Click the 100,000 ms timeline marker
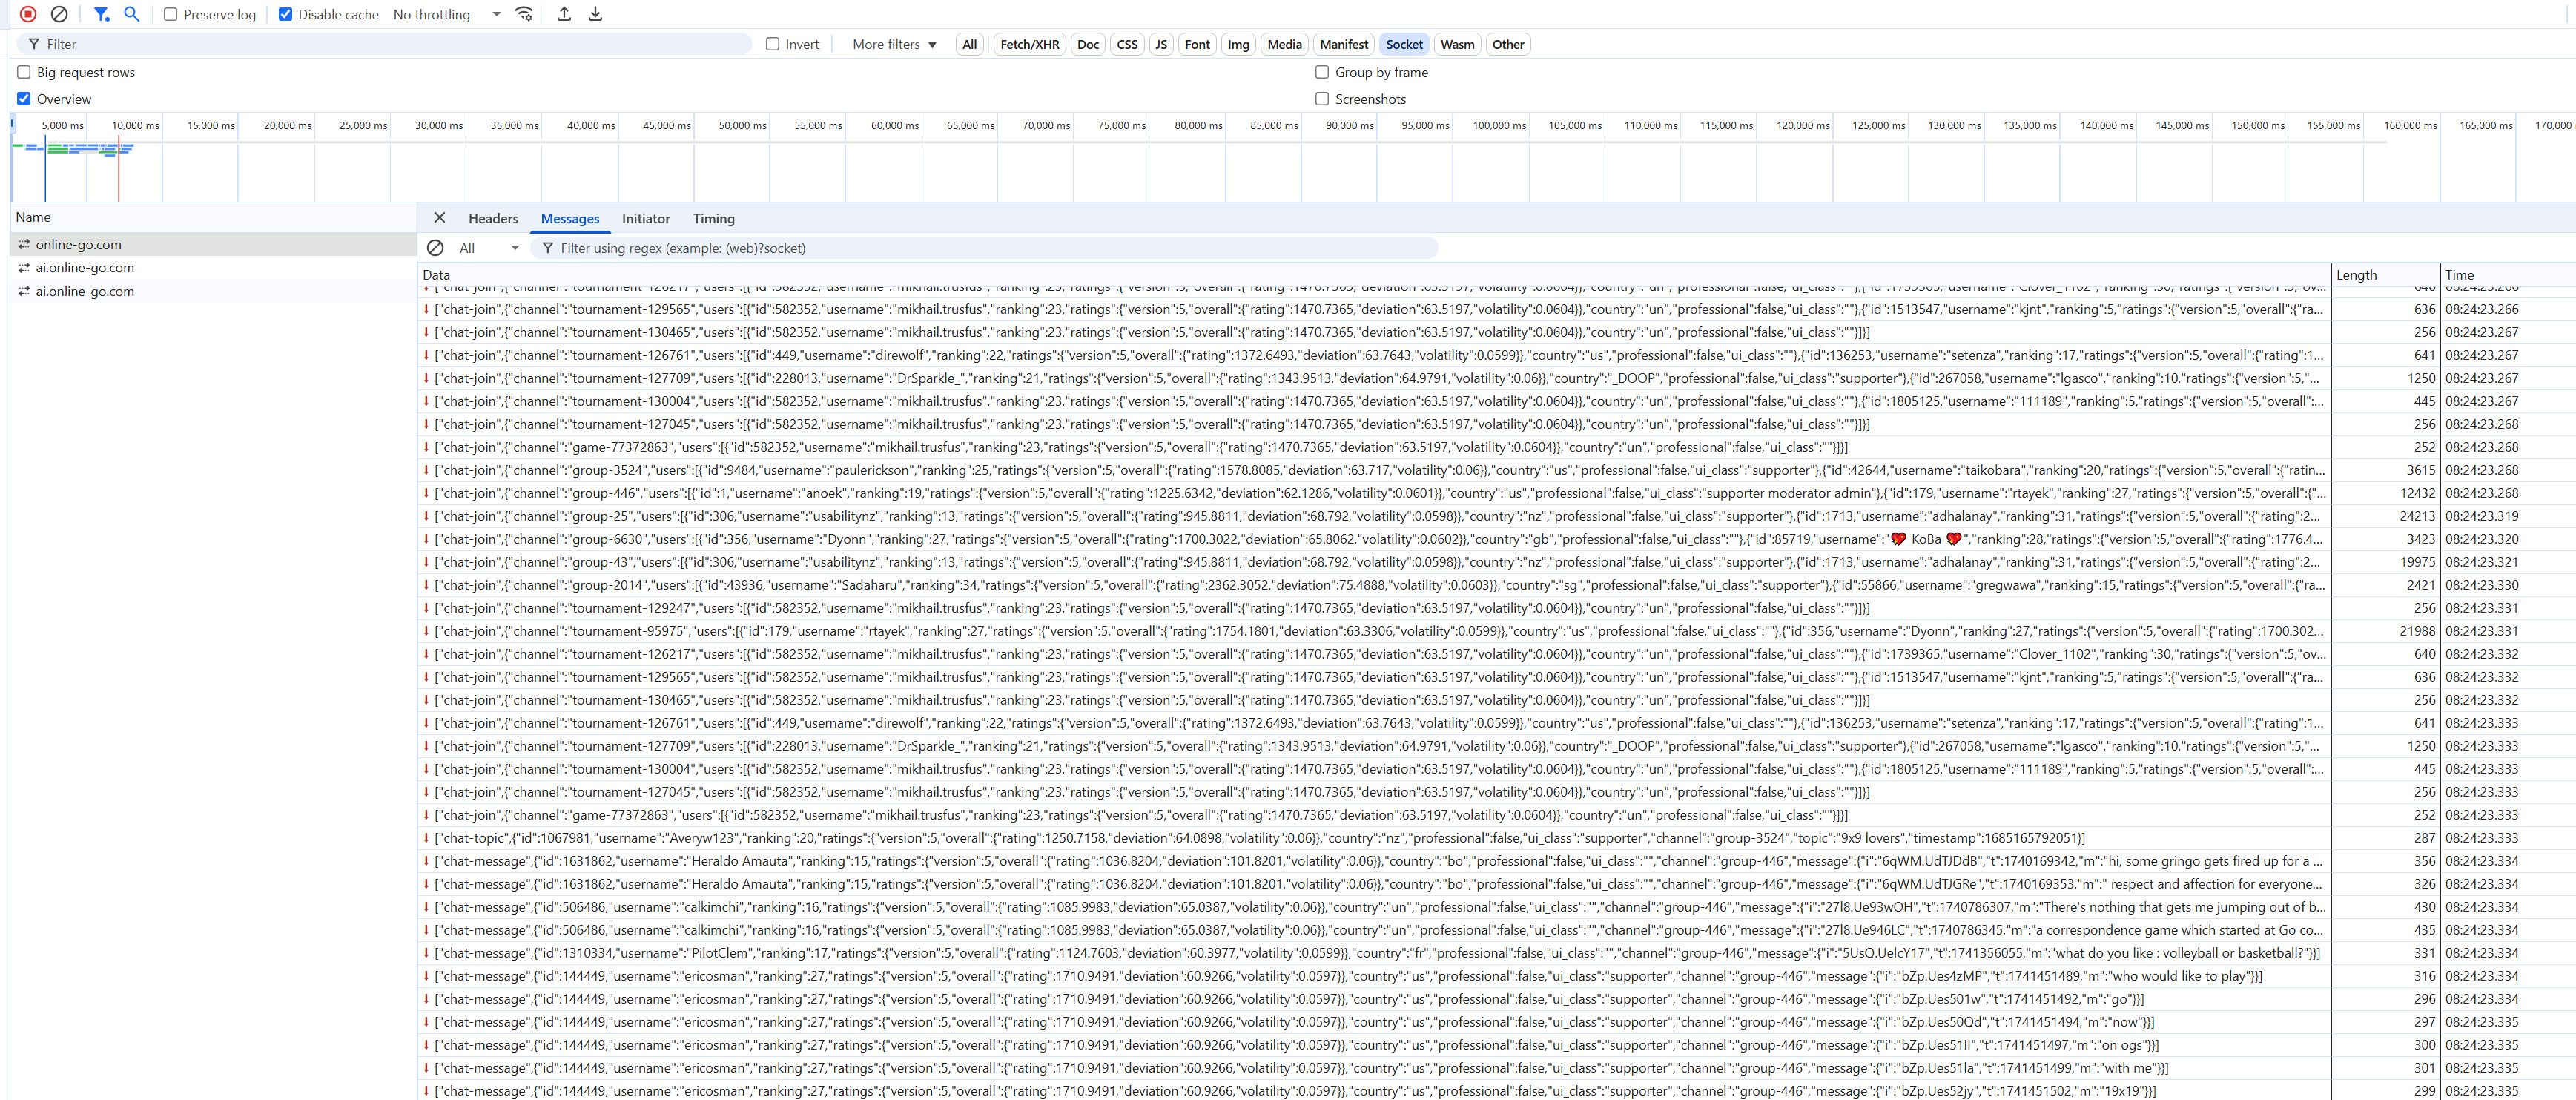Viewport: 2576px width, 1100px height. point(1499,125)
